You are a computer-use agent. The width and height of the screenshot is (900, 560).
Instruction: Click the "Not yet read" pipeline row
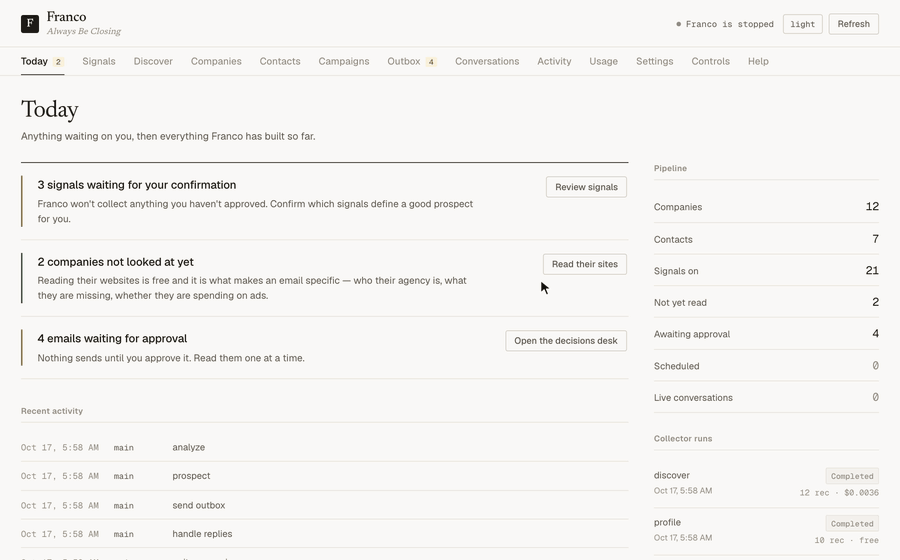coord(766,302)
